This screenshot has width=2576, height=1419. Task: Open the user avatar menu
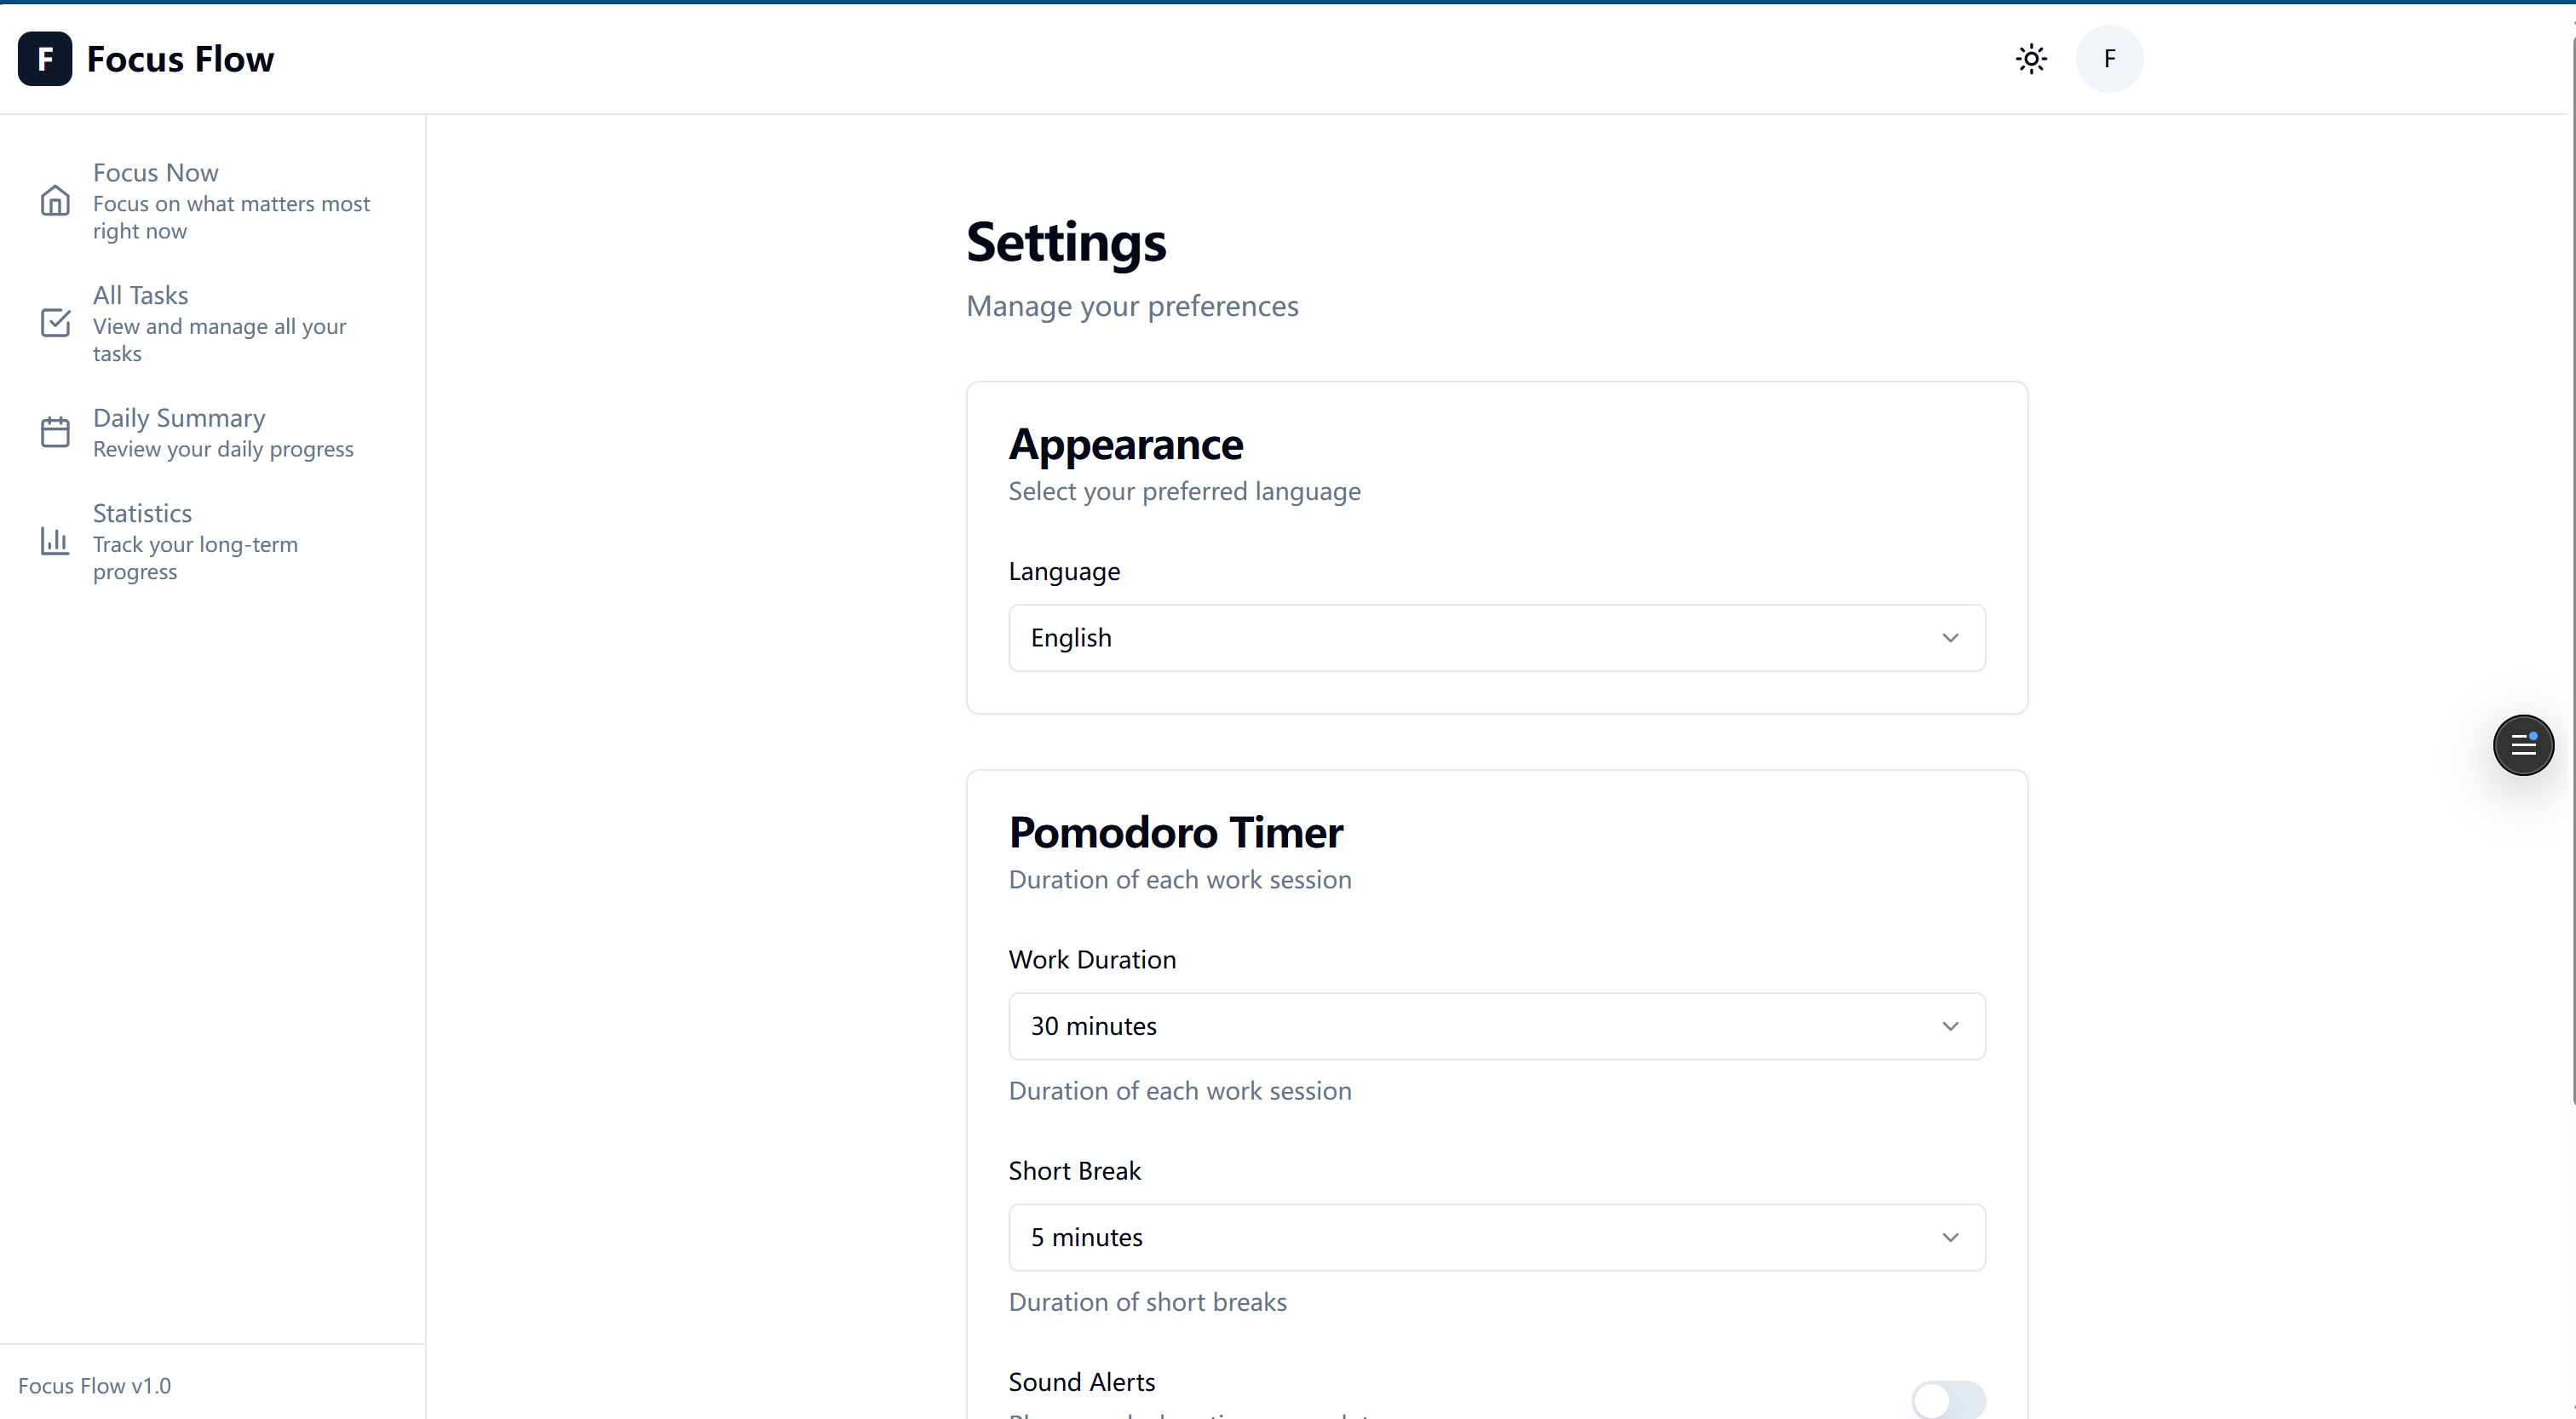pos(2109,59)
